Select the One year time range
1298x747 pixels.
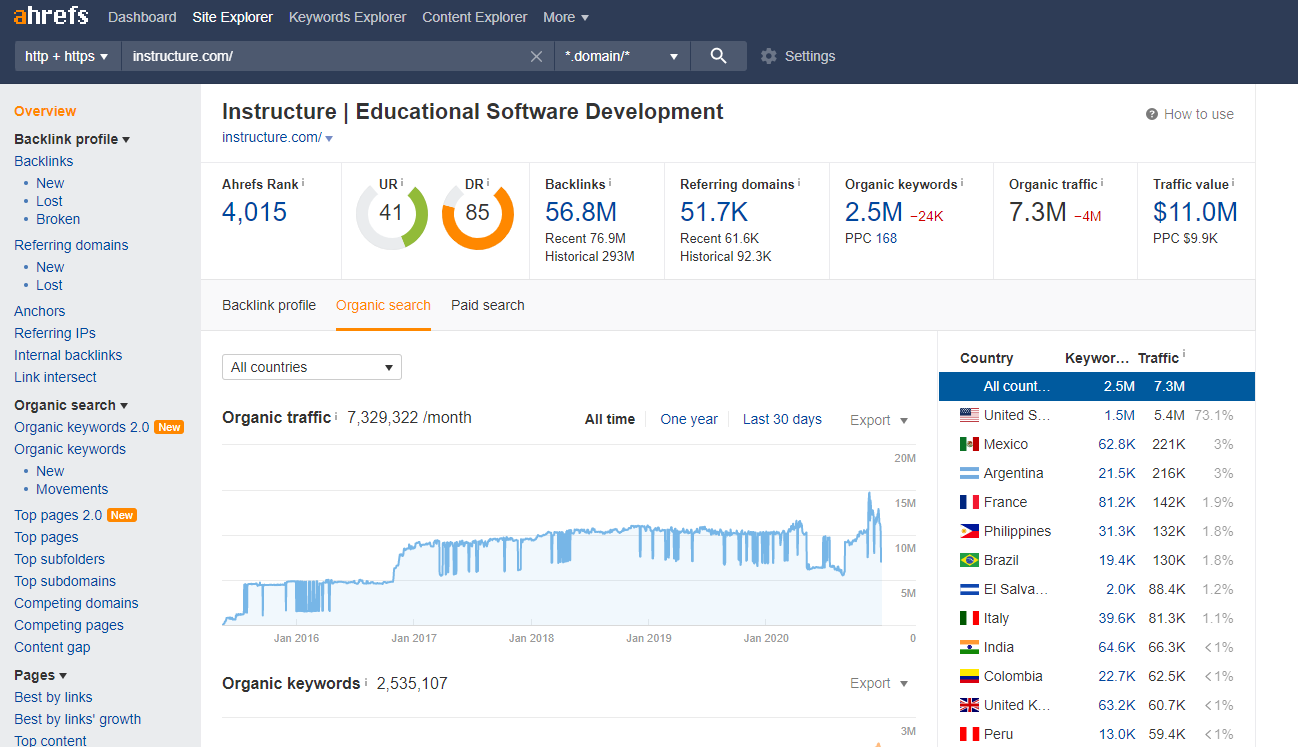(x=689, y=419)
